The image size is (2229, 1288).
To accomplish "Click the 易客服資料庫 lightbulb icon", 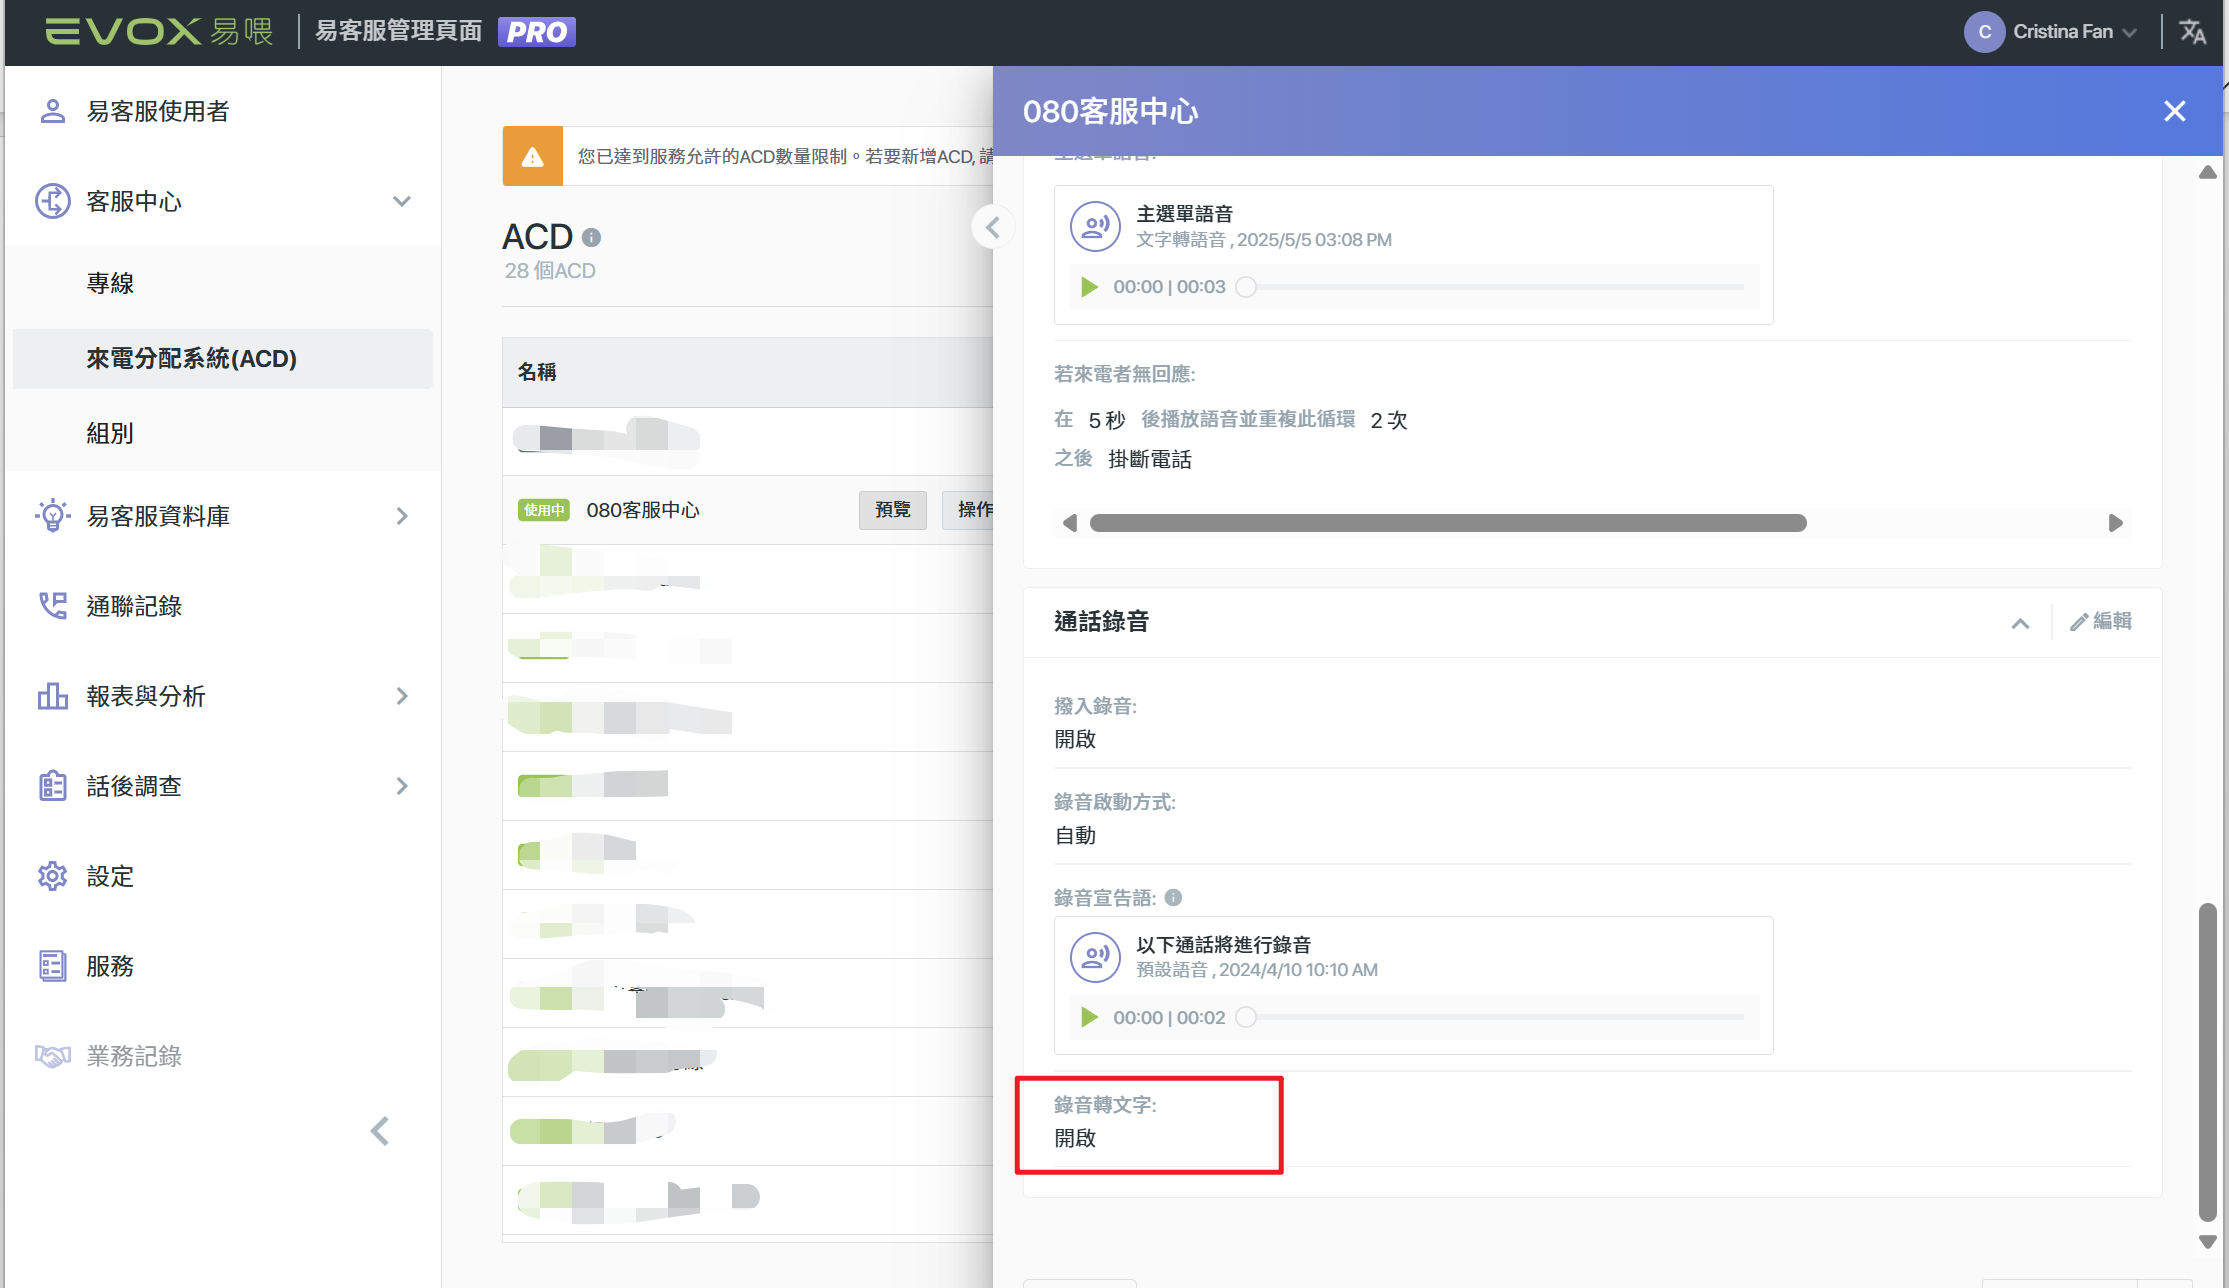I will 52,516.
